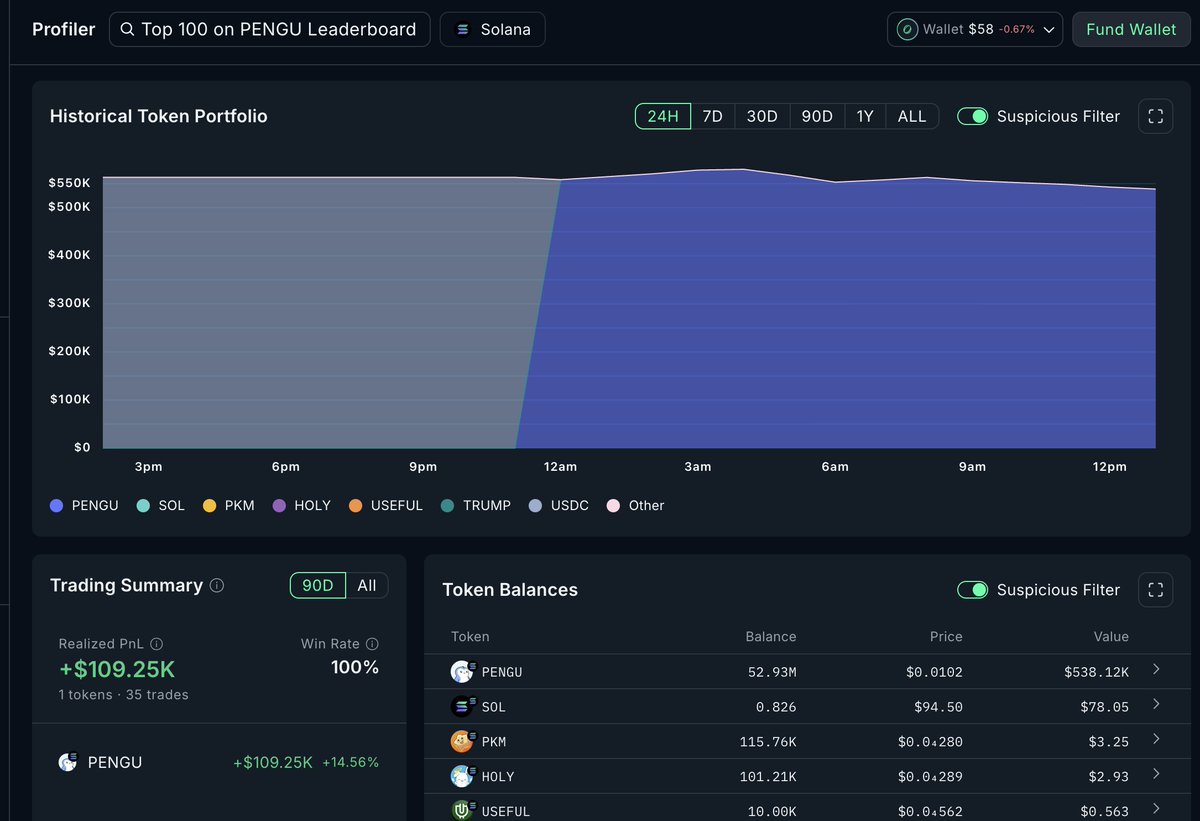Toggle SOL series in chart legend
This screenshot has width=1200, height=821.
pyautogui.click(x=160, y=506)
